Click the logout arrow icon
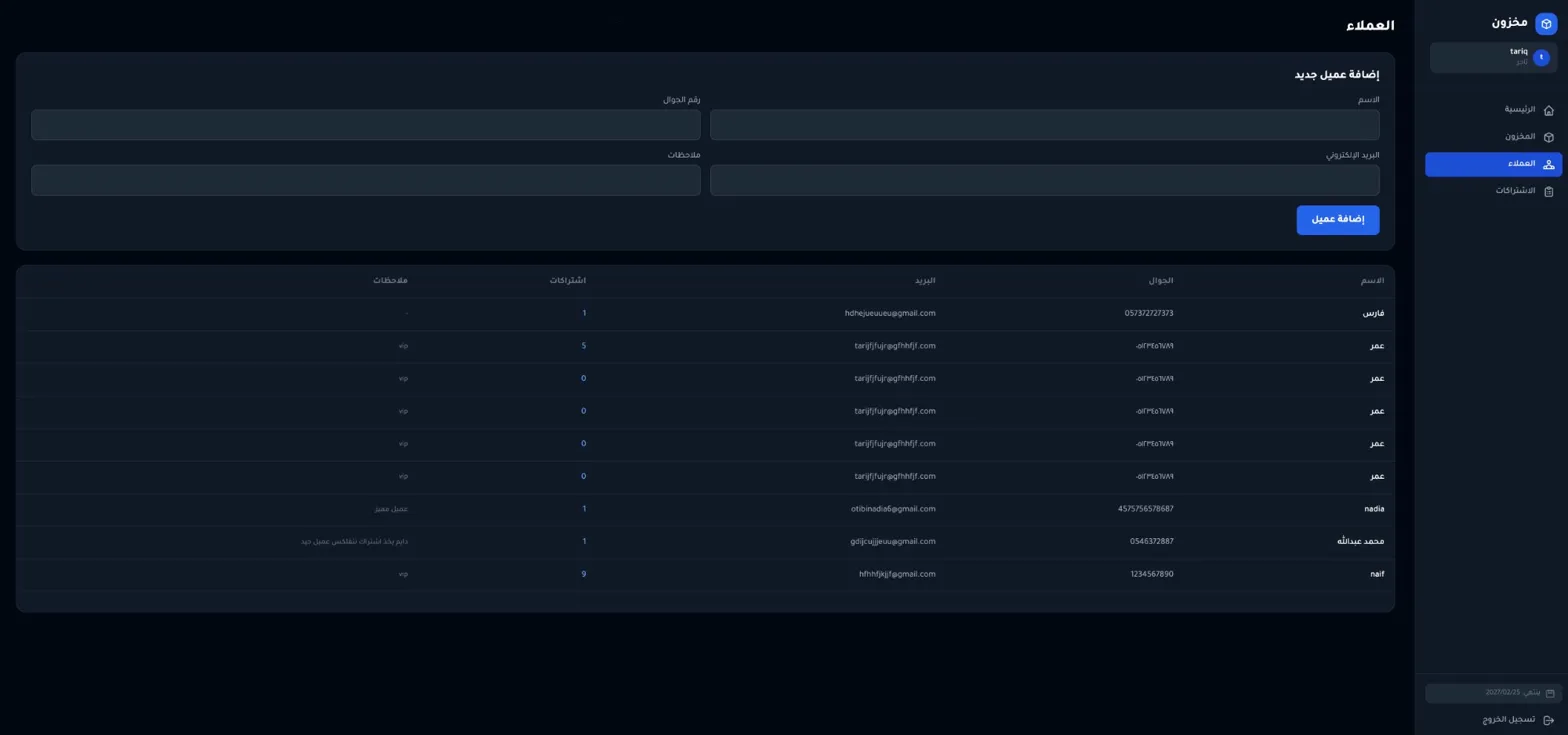 pos(1549,720)
